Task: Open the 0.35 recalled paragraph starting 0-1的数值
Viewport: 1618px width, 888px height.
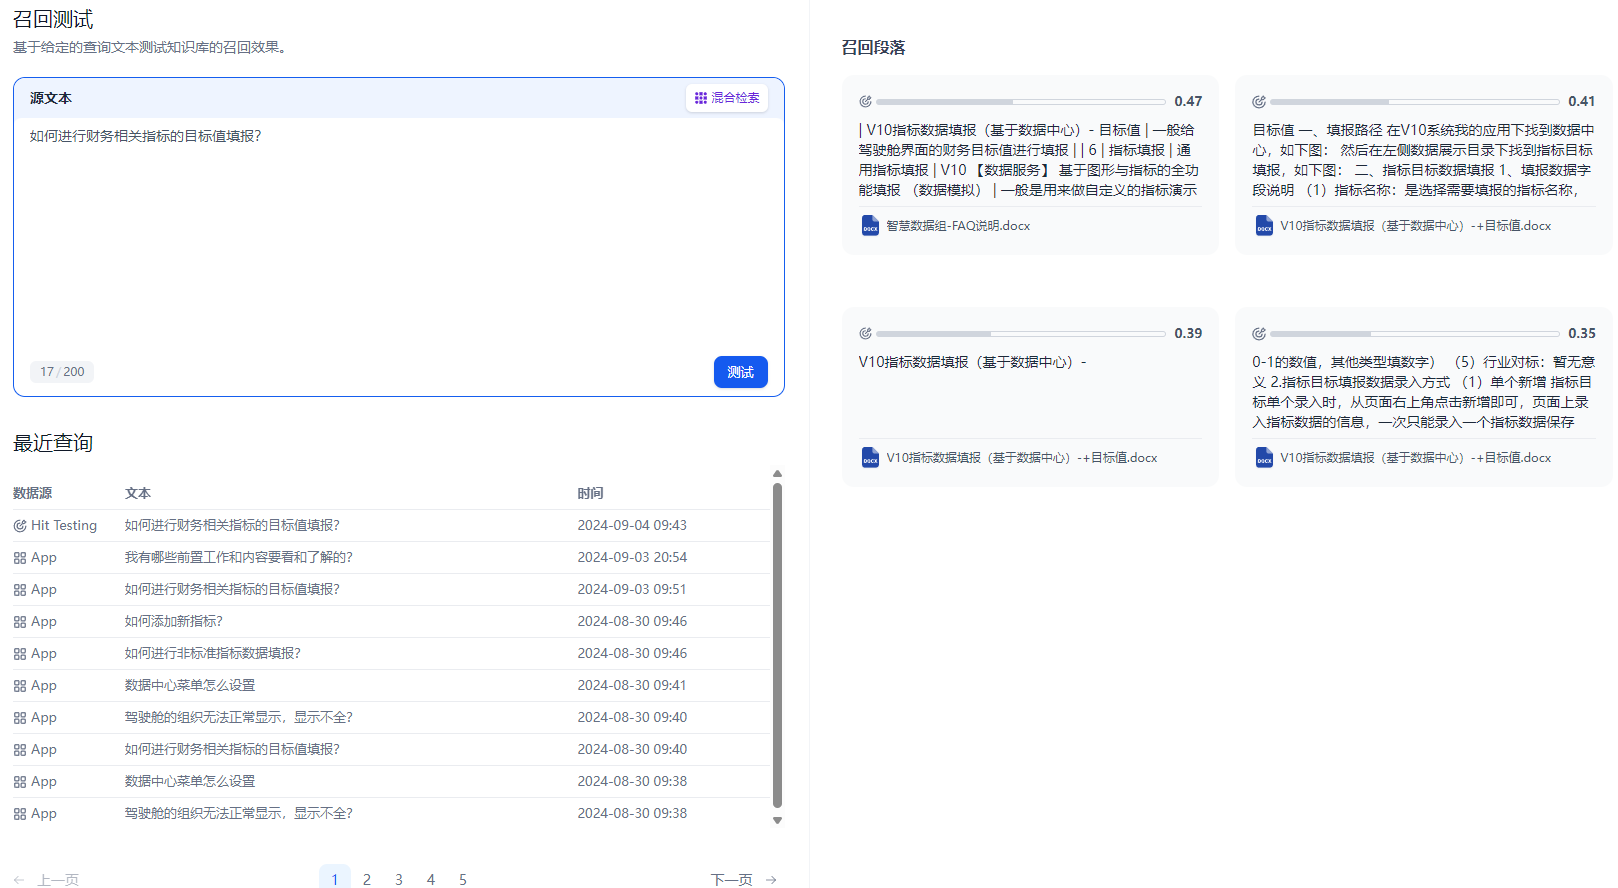Action: pyautogui.click(x=1423, y=392)
